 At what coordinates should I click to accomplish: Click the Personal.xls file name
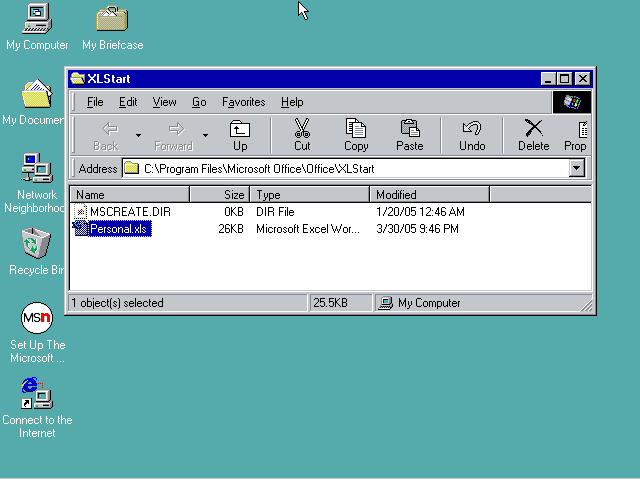120,229
